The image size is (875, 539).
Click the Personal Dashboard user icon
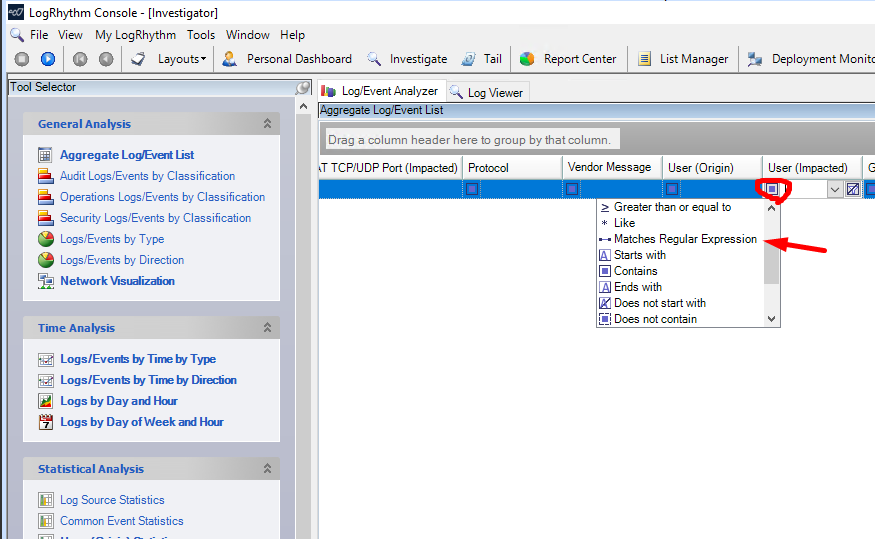pyautogui.click(x=229, y=59)
